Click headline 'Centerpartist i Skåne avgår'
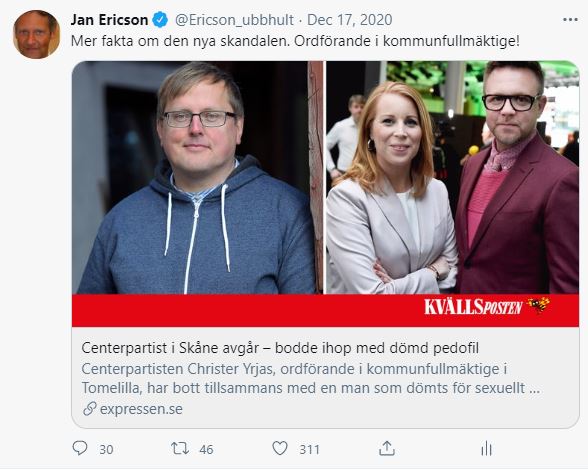Image resolution: width=588 pixels, height=470 pixels. click(x=170, y=348)
